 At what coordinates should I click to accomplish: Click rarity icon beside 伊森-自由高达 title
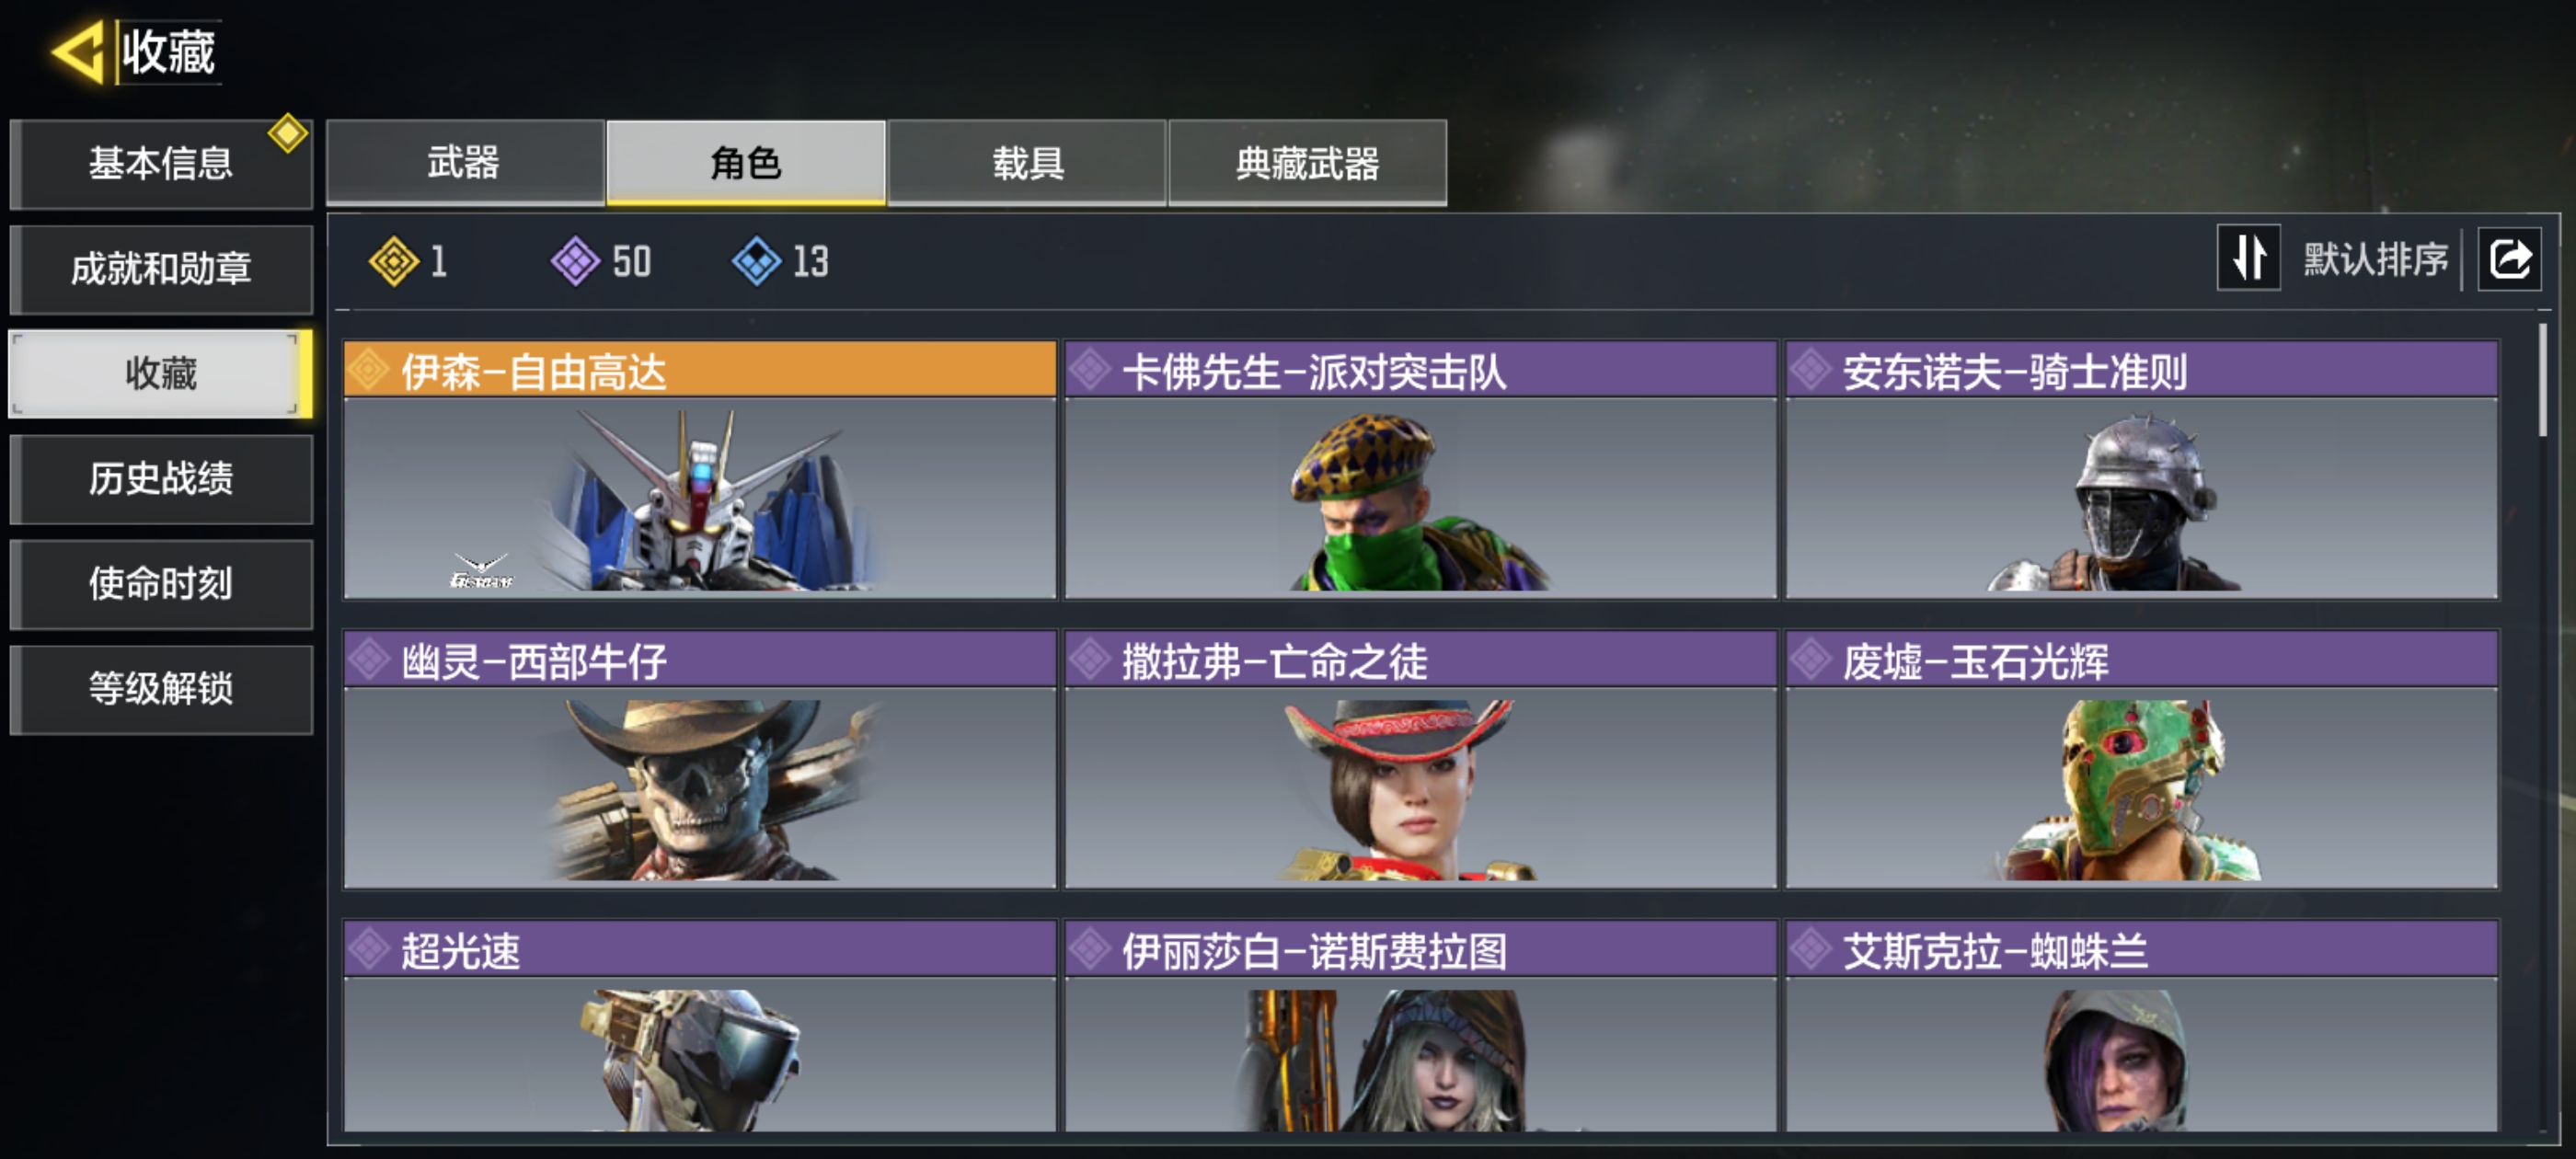click(369, 371)
